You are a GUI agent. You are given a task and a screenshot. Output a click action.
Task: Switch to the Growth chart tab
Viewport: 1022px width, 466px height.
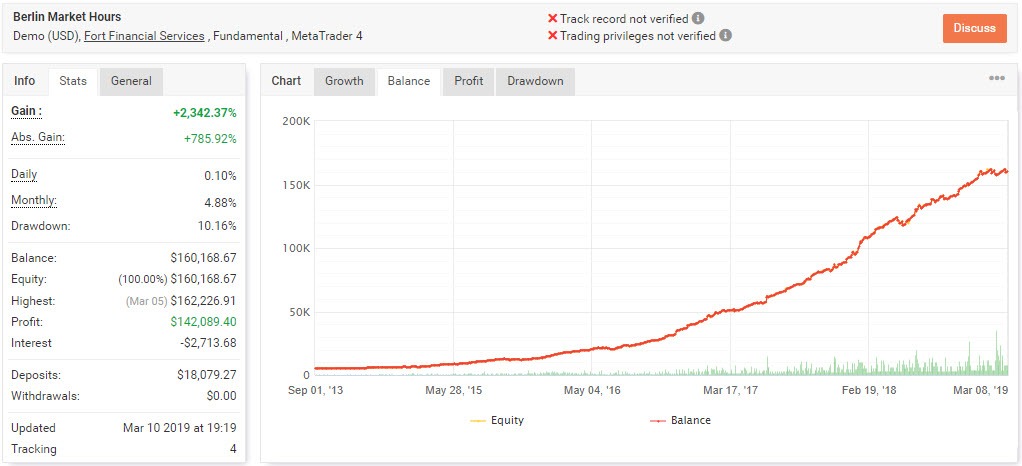click(x=344, y=81)
